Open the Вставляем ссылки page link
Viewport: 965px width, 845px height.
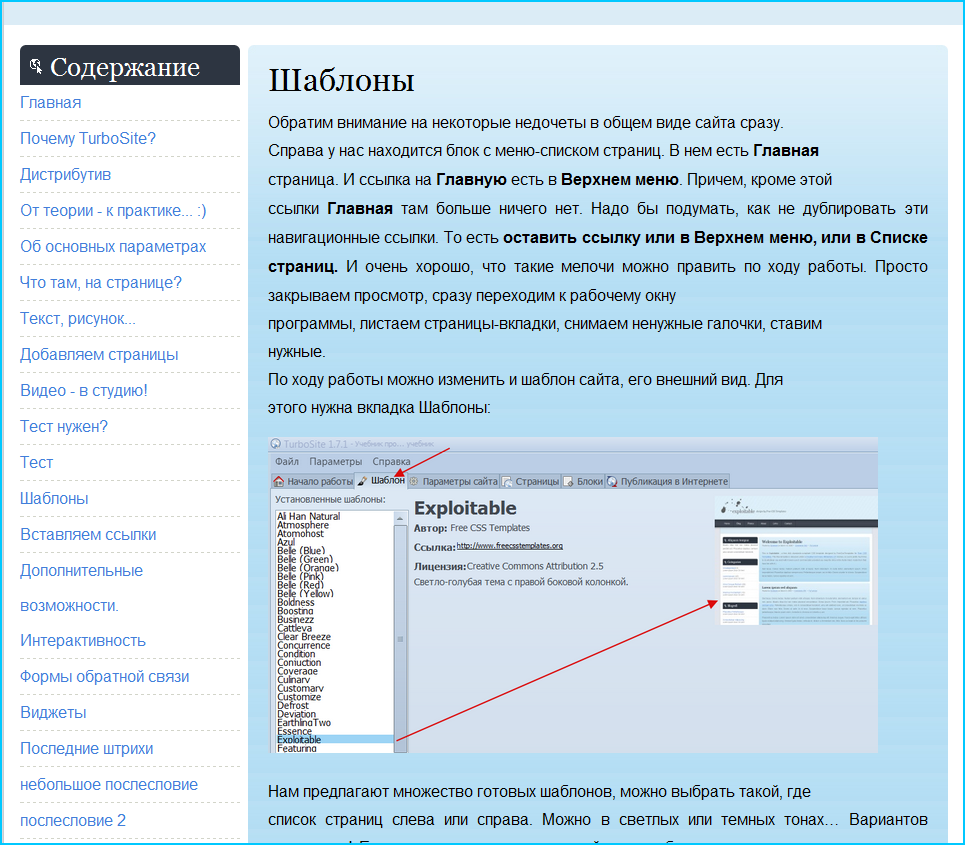[x=88, y=535]
